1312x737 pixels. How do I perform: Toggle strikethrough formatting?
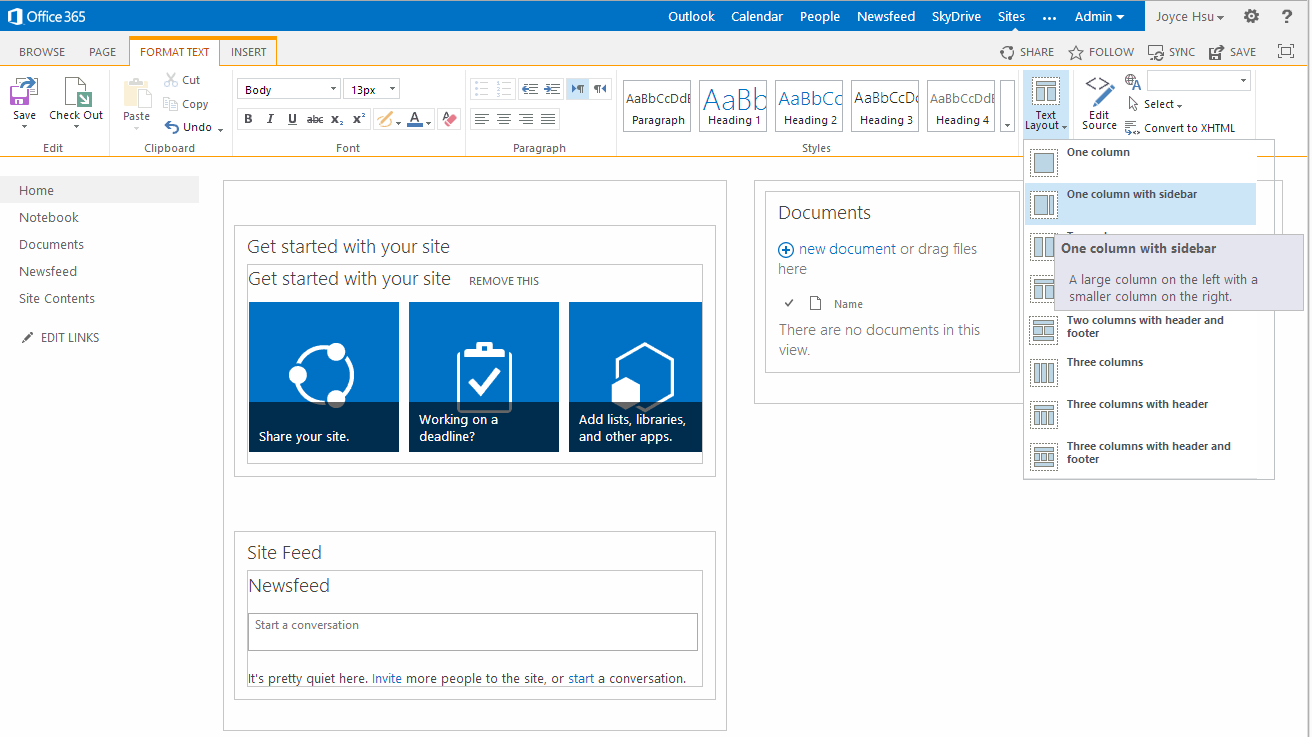[x=315, y=119]
